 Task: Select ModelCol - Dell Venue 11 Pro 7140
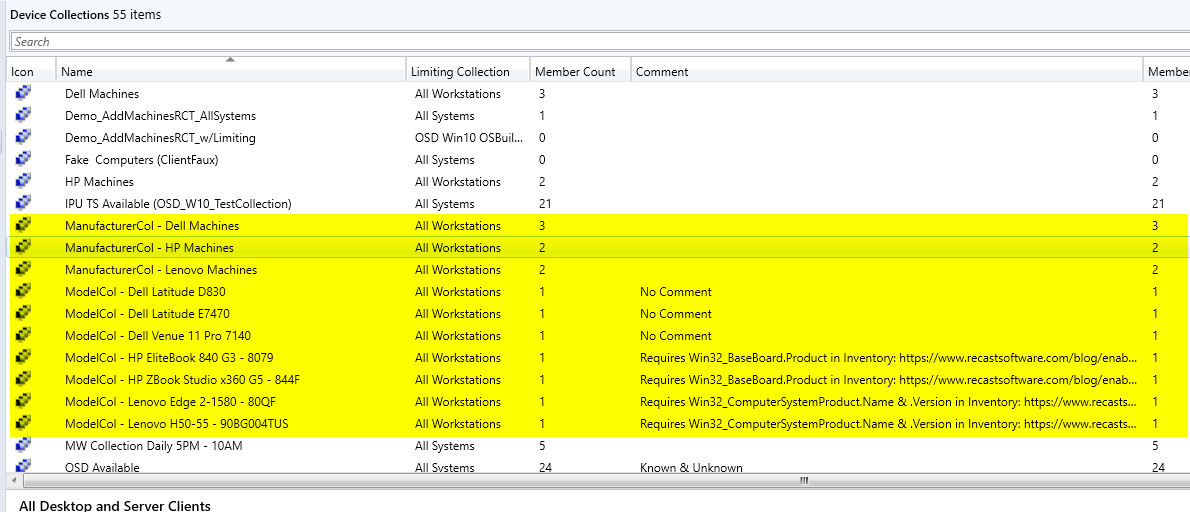tap(158, 336)
